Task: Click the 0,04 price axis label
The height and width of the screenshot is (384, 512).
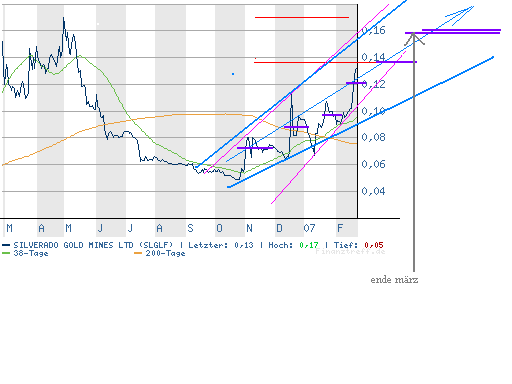Action: (x=373, y=191)
